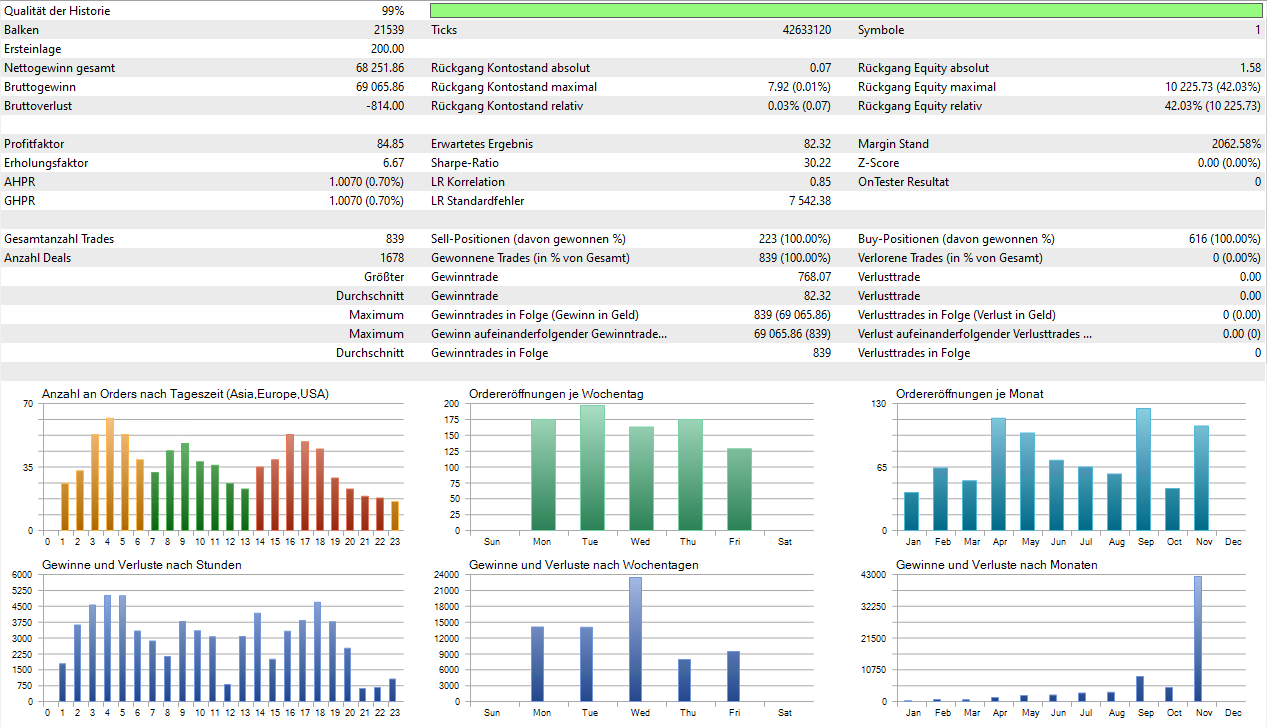Click the Sep bar in order openings by month chart
1267x727 pixels.
pyautogui.click(x=1143, y=469)
